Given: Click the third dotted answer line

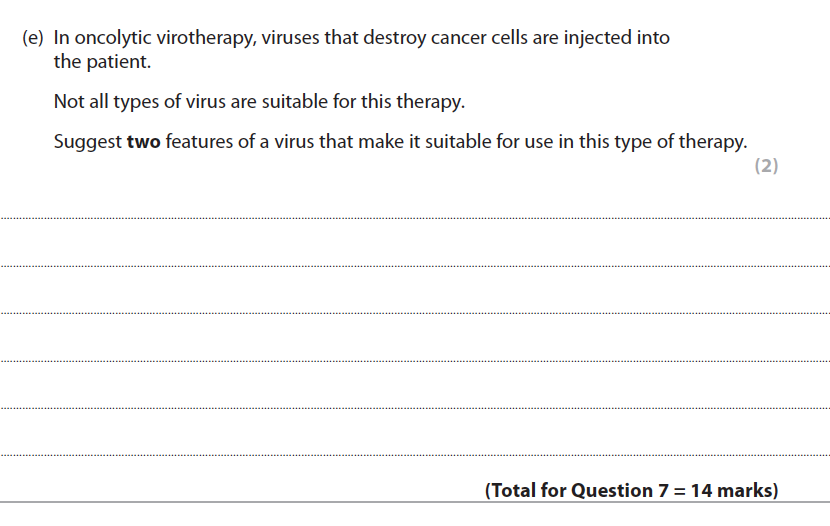Looking at the screenshot, I should click(x=415, y=312).
